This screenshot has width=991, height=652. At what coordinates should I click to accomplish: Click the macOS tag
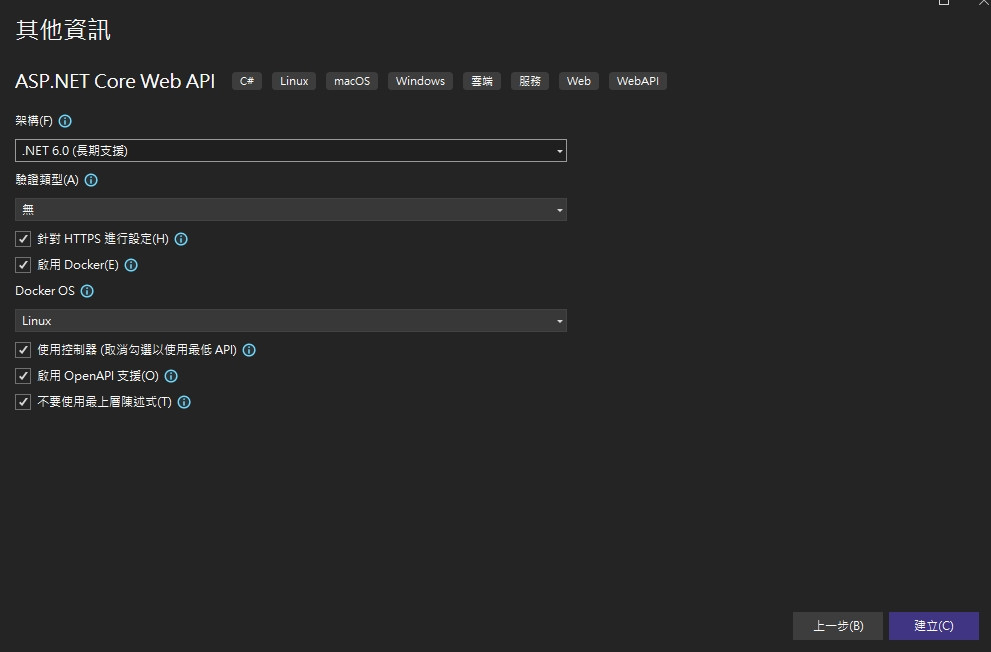point(352,81)
